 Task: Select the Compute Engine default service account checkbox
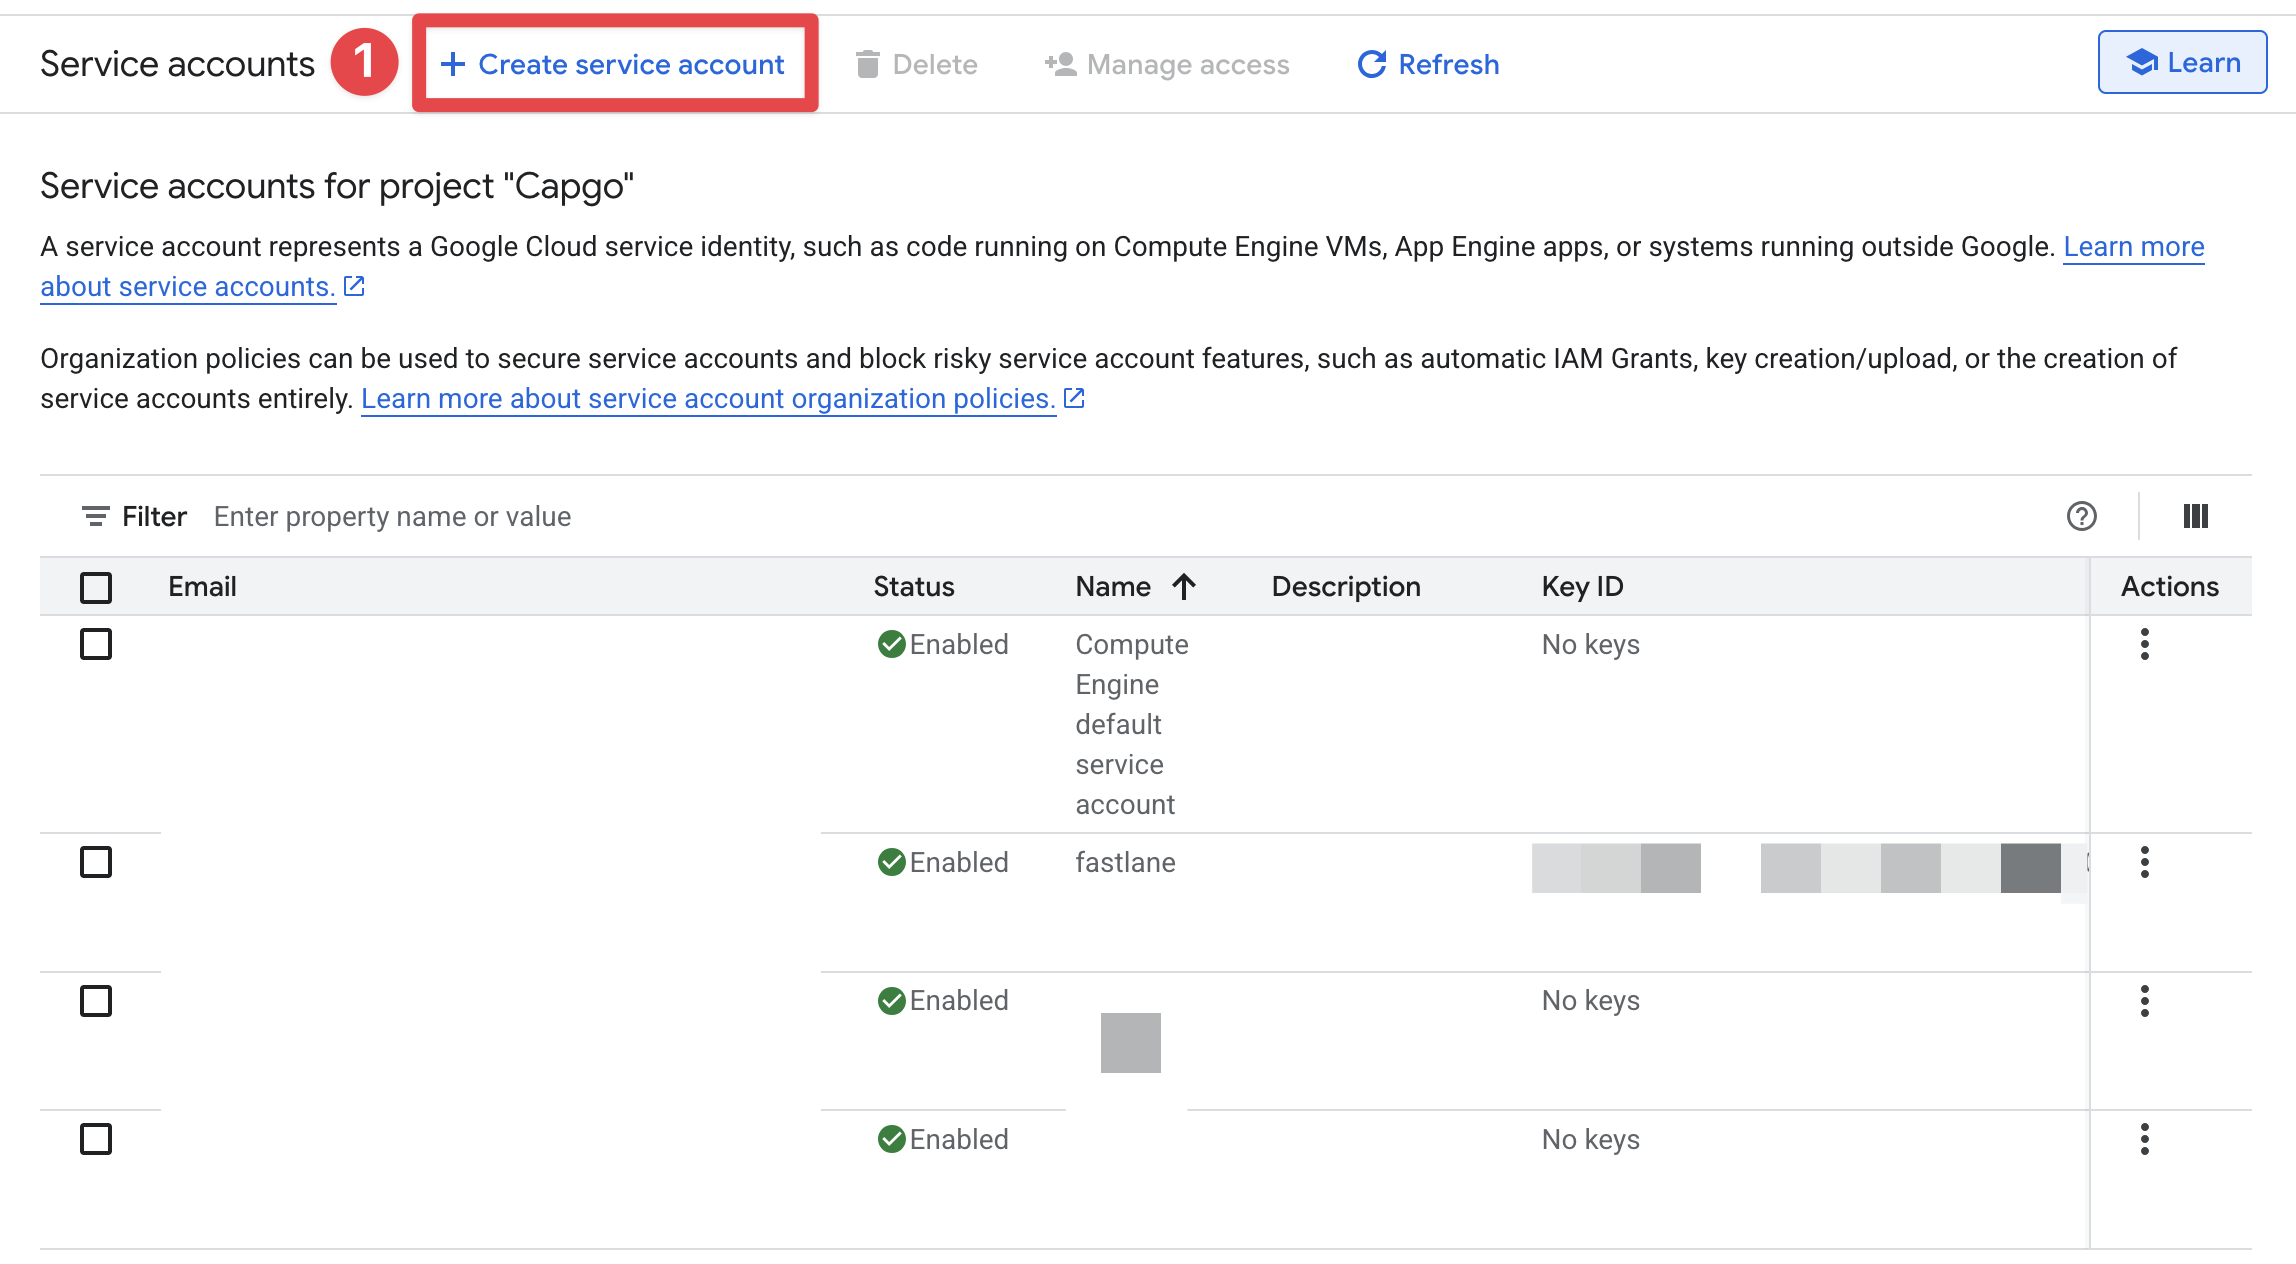95,645
